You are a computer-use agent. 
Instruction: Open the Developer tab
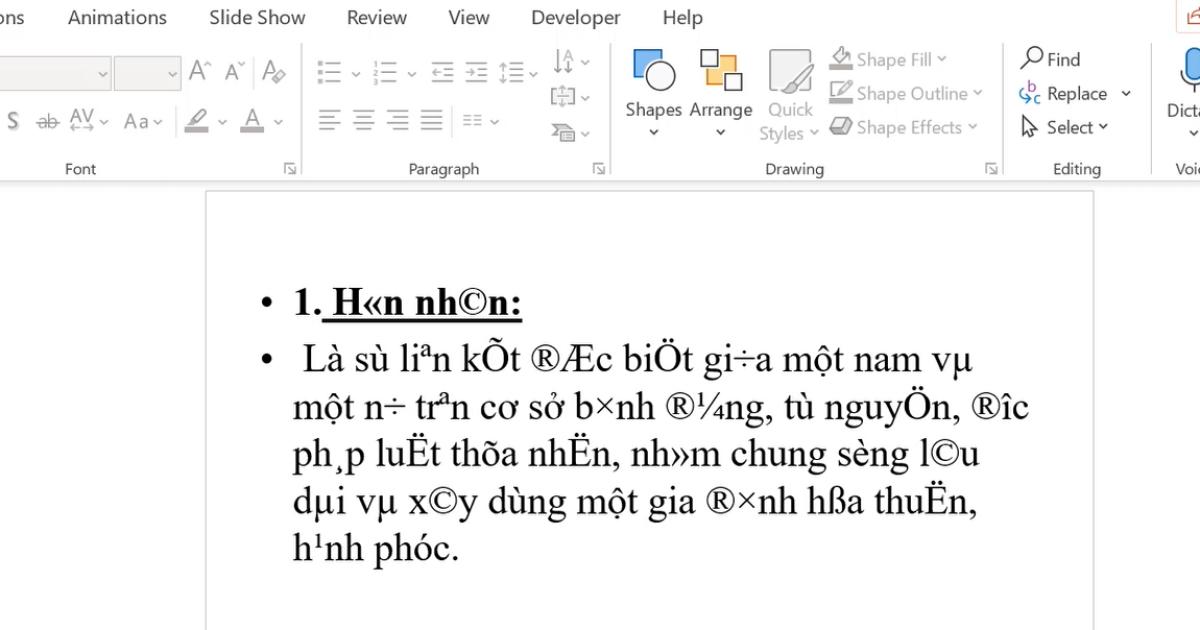(x=576, y=17)
